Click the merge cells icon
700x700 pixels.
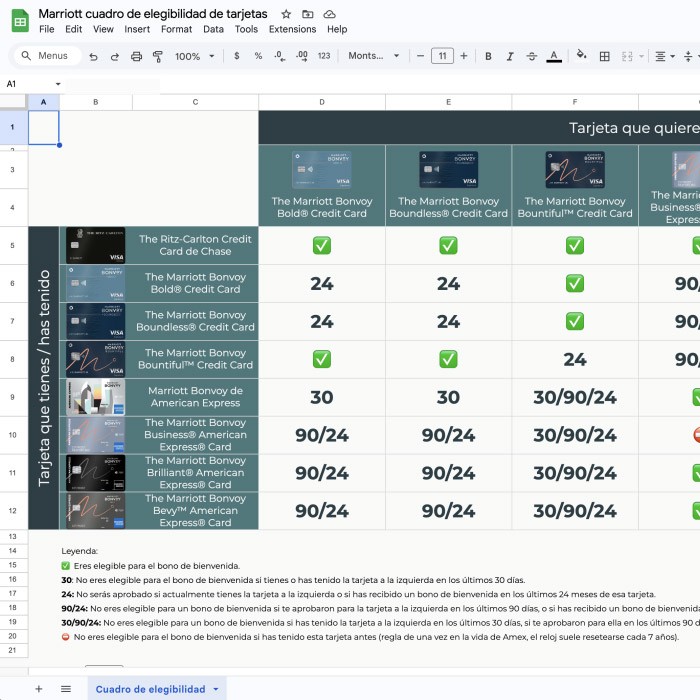[627, 56]
